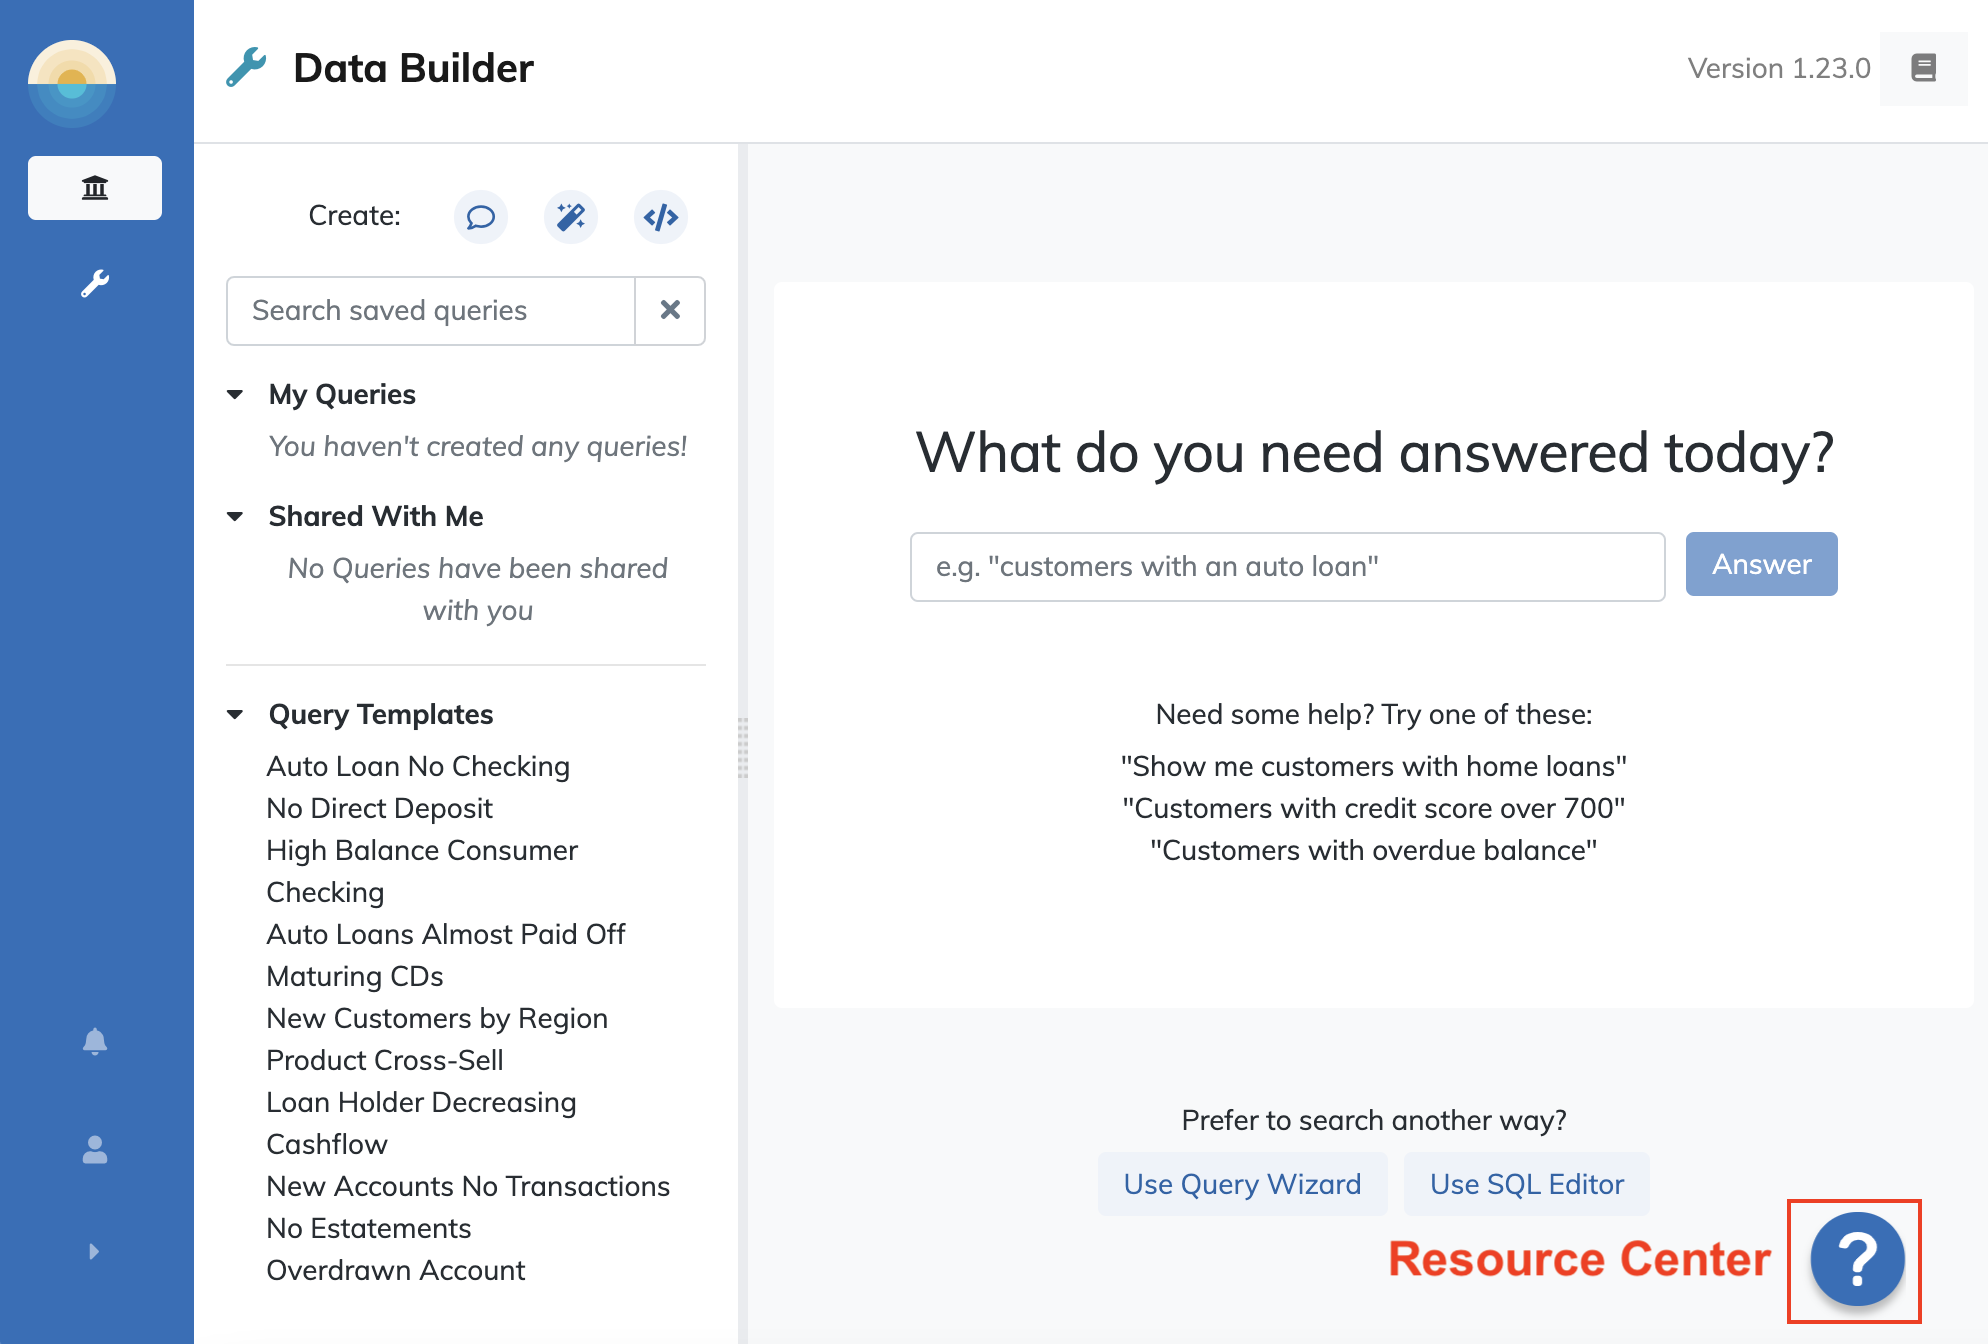Image resolution: width=1988 pixels, height=1344 pixels.
Task: Create query with the magic wand wizard icon
Action: pyautogui.click(x=571, y=217)
